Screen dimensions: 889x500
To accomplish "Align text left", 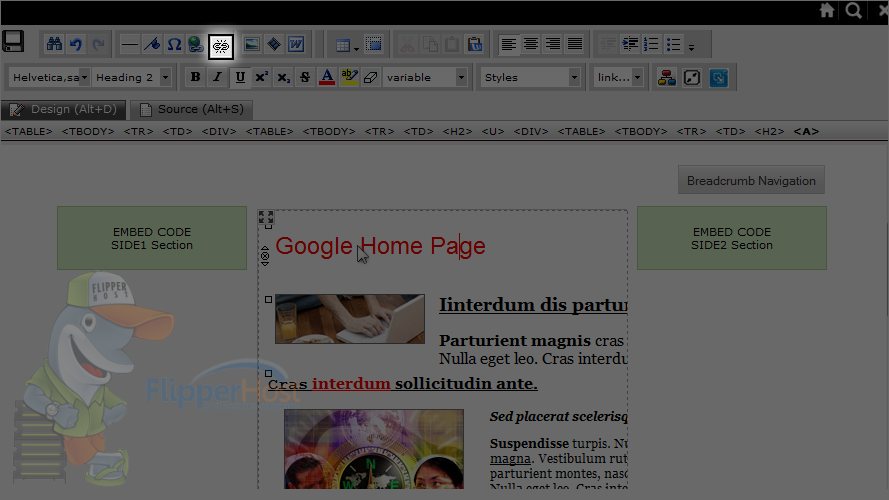I will (509, 44).
